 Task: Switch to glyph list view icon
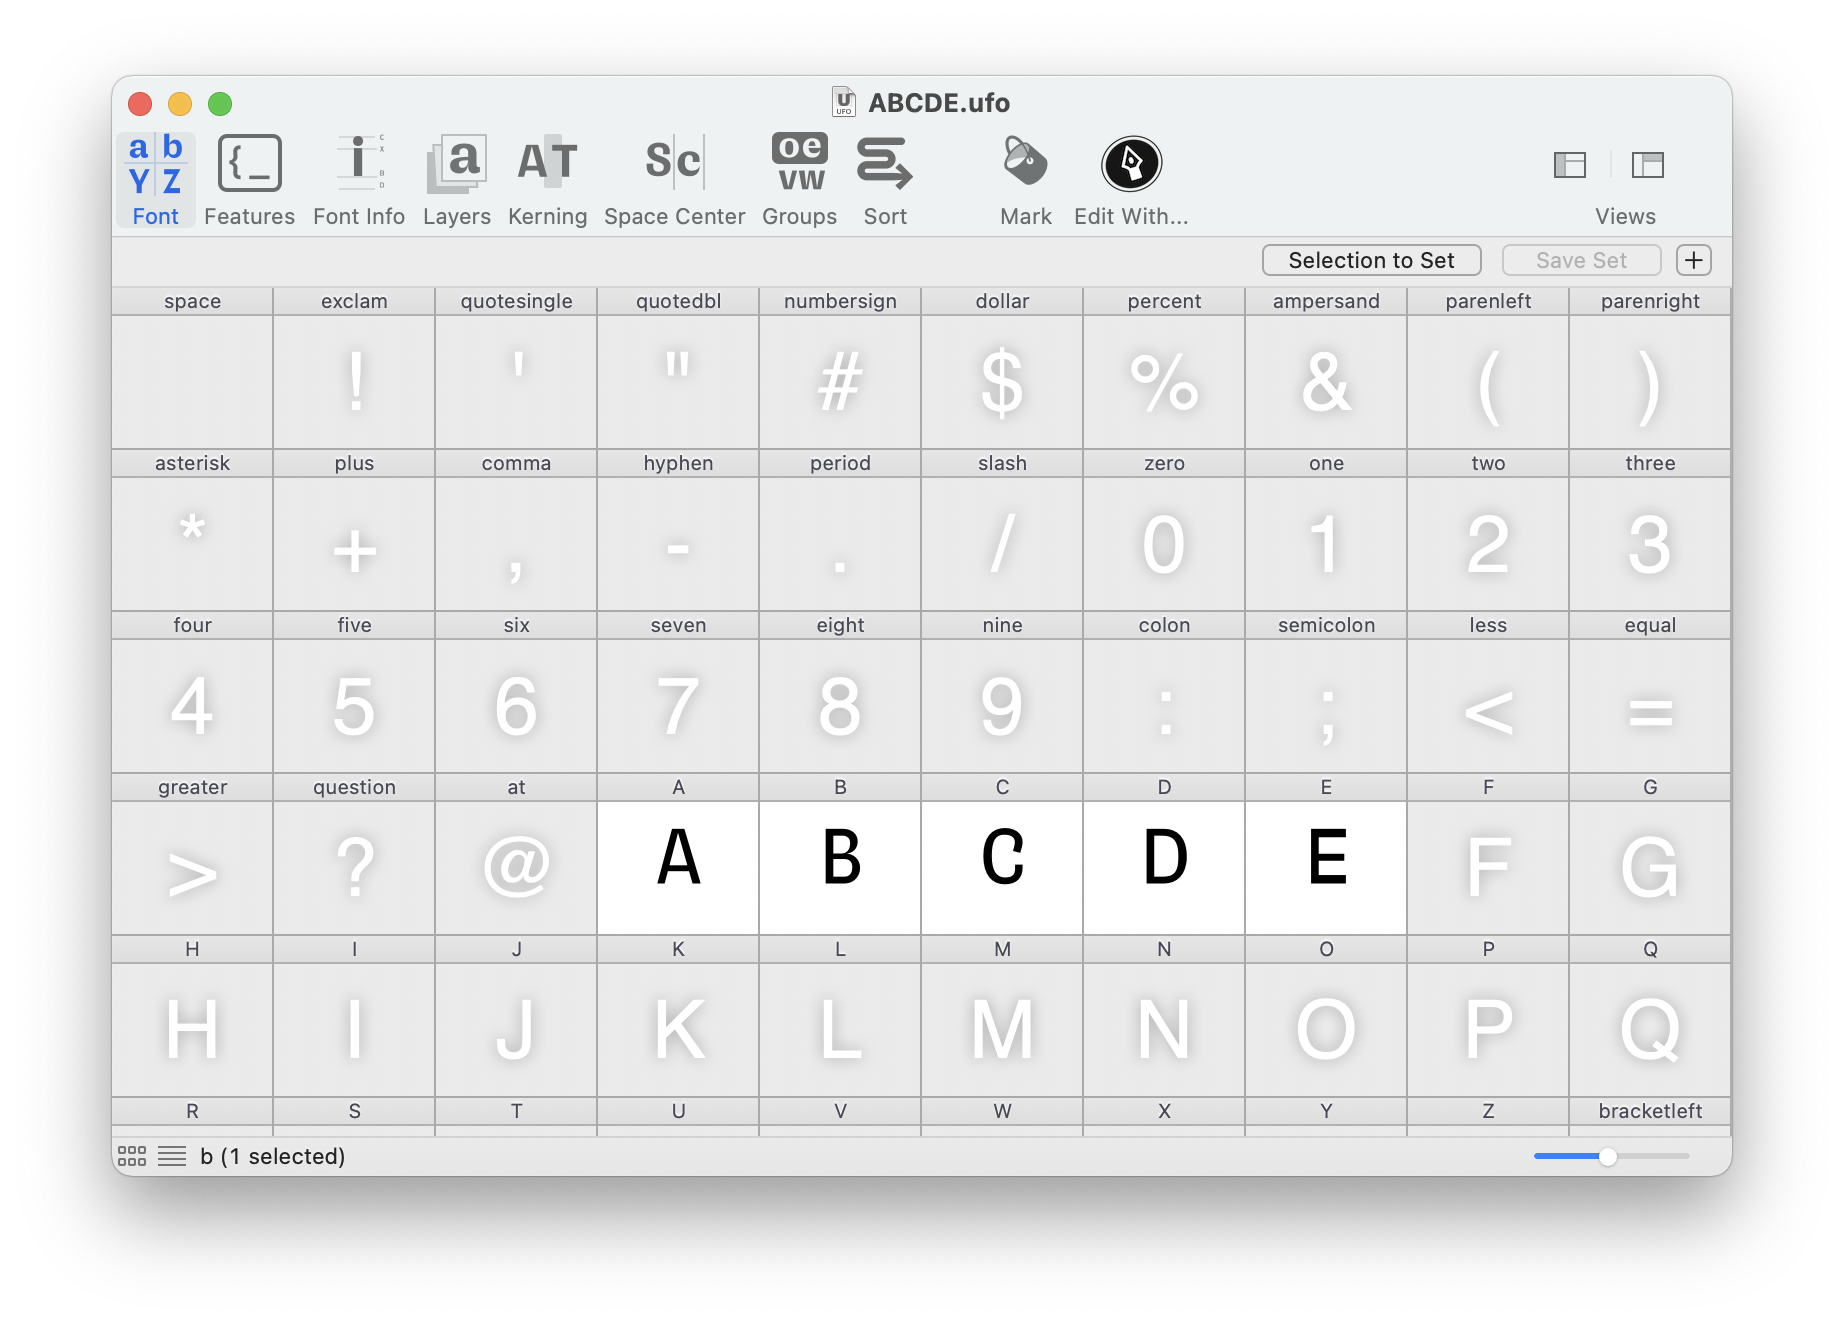172,1156
